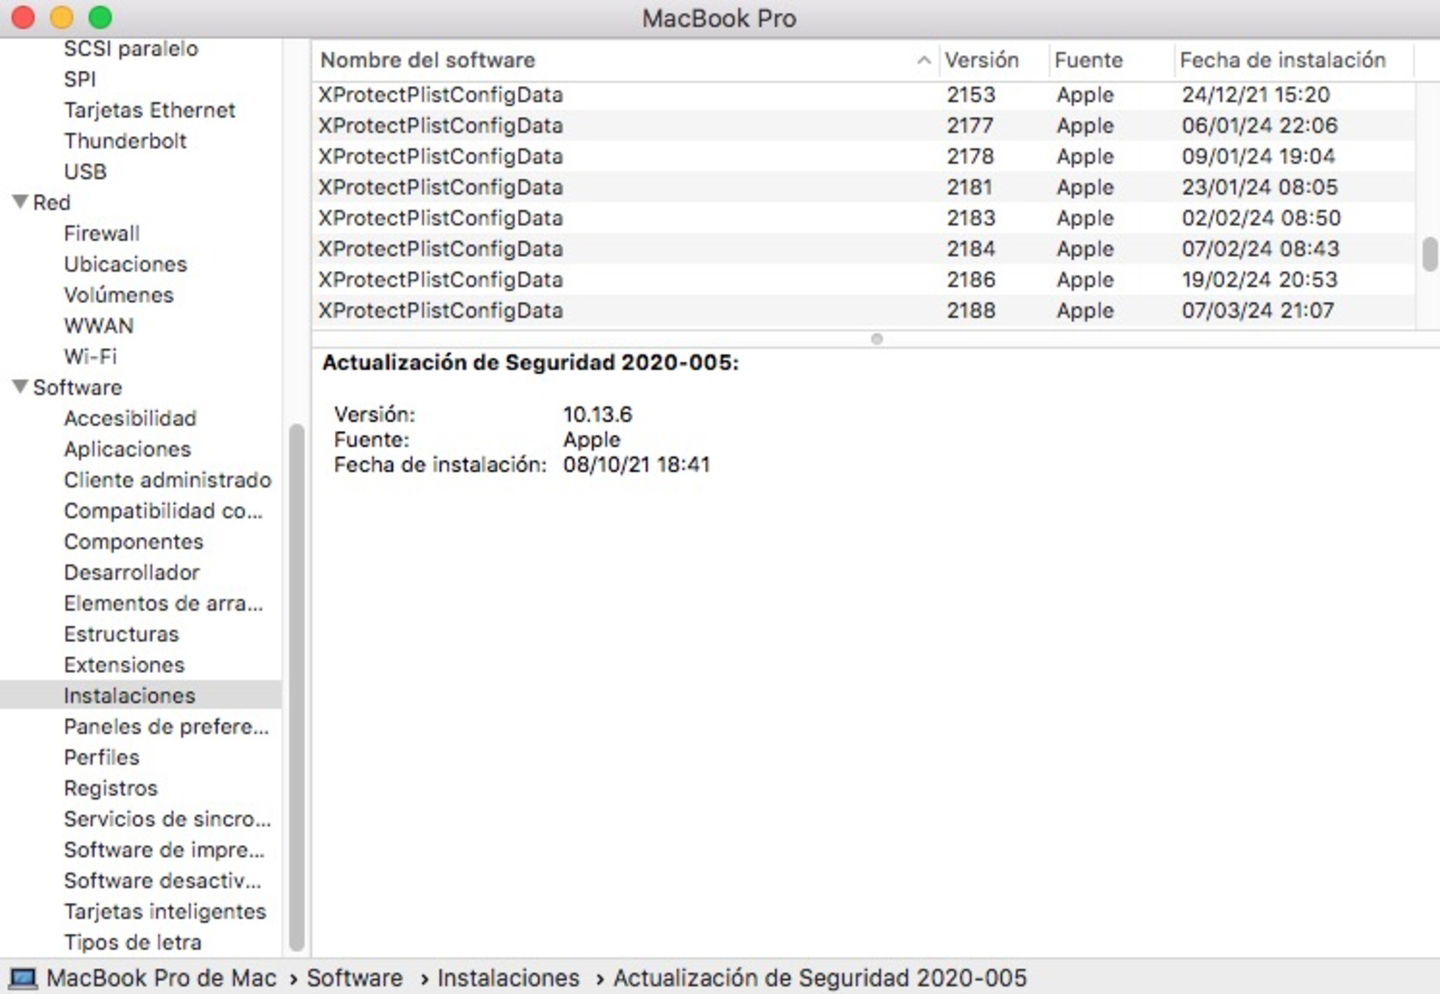
Task: Open Extensiones under Software
Action: coord(124,665)
